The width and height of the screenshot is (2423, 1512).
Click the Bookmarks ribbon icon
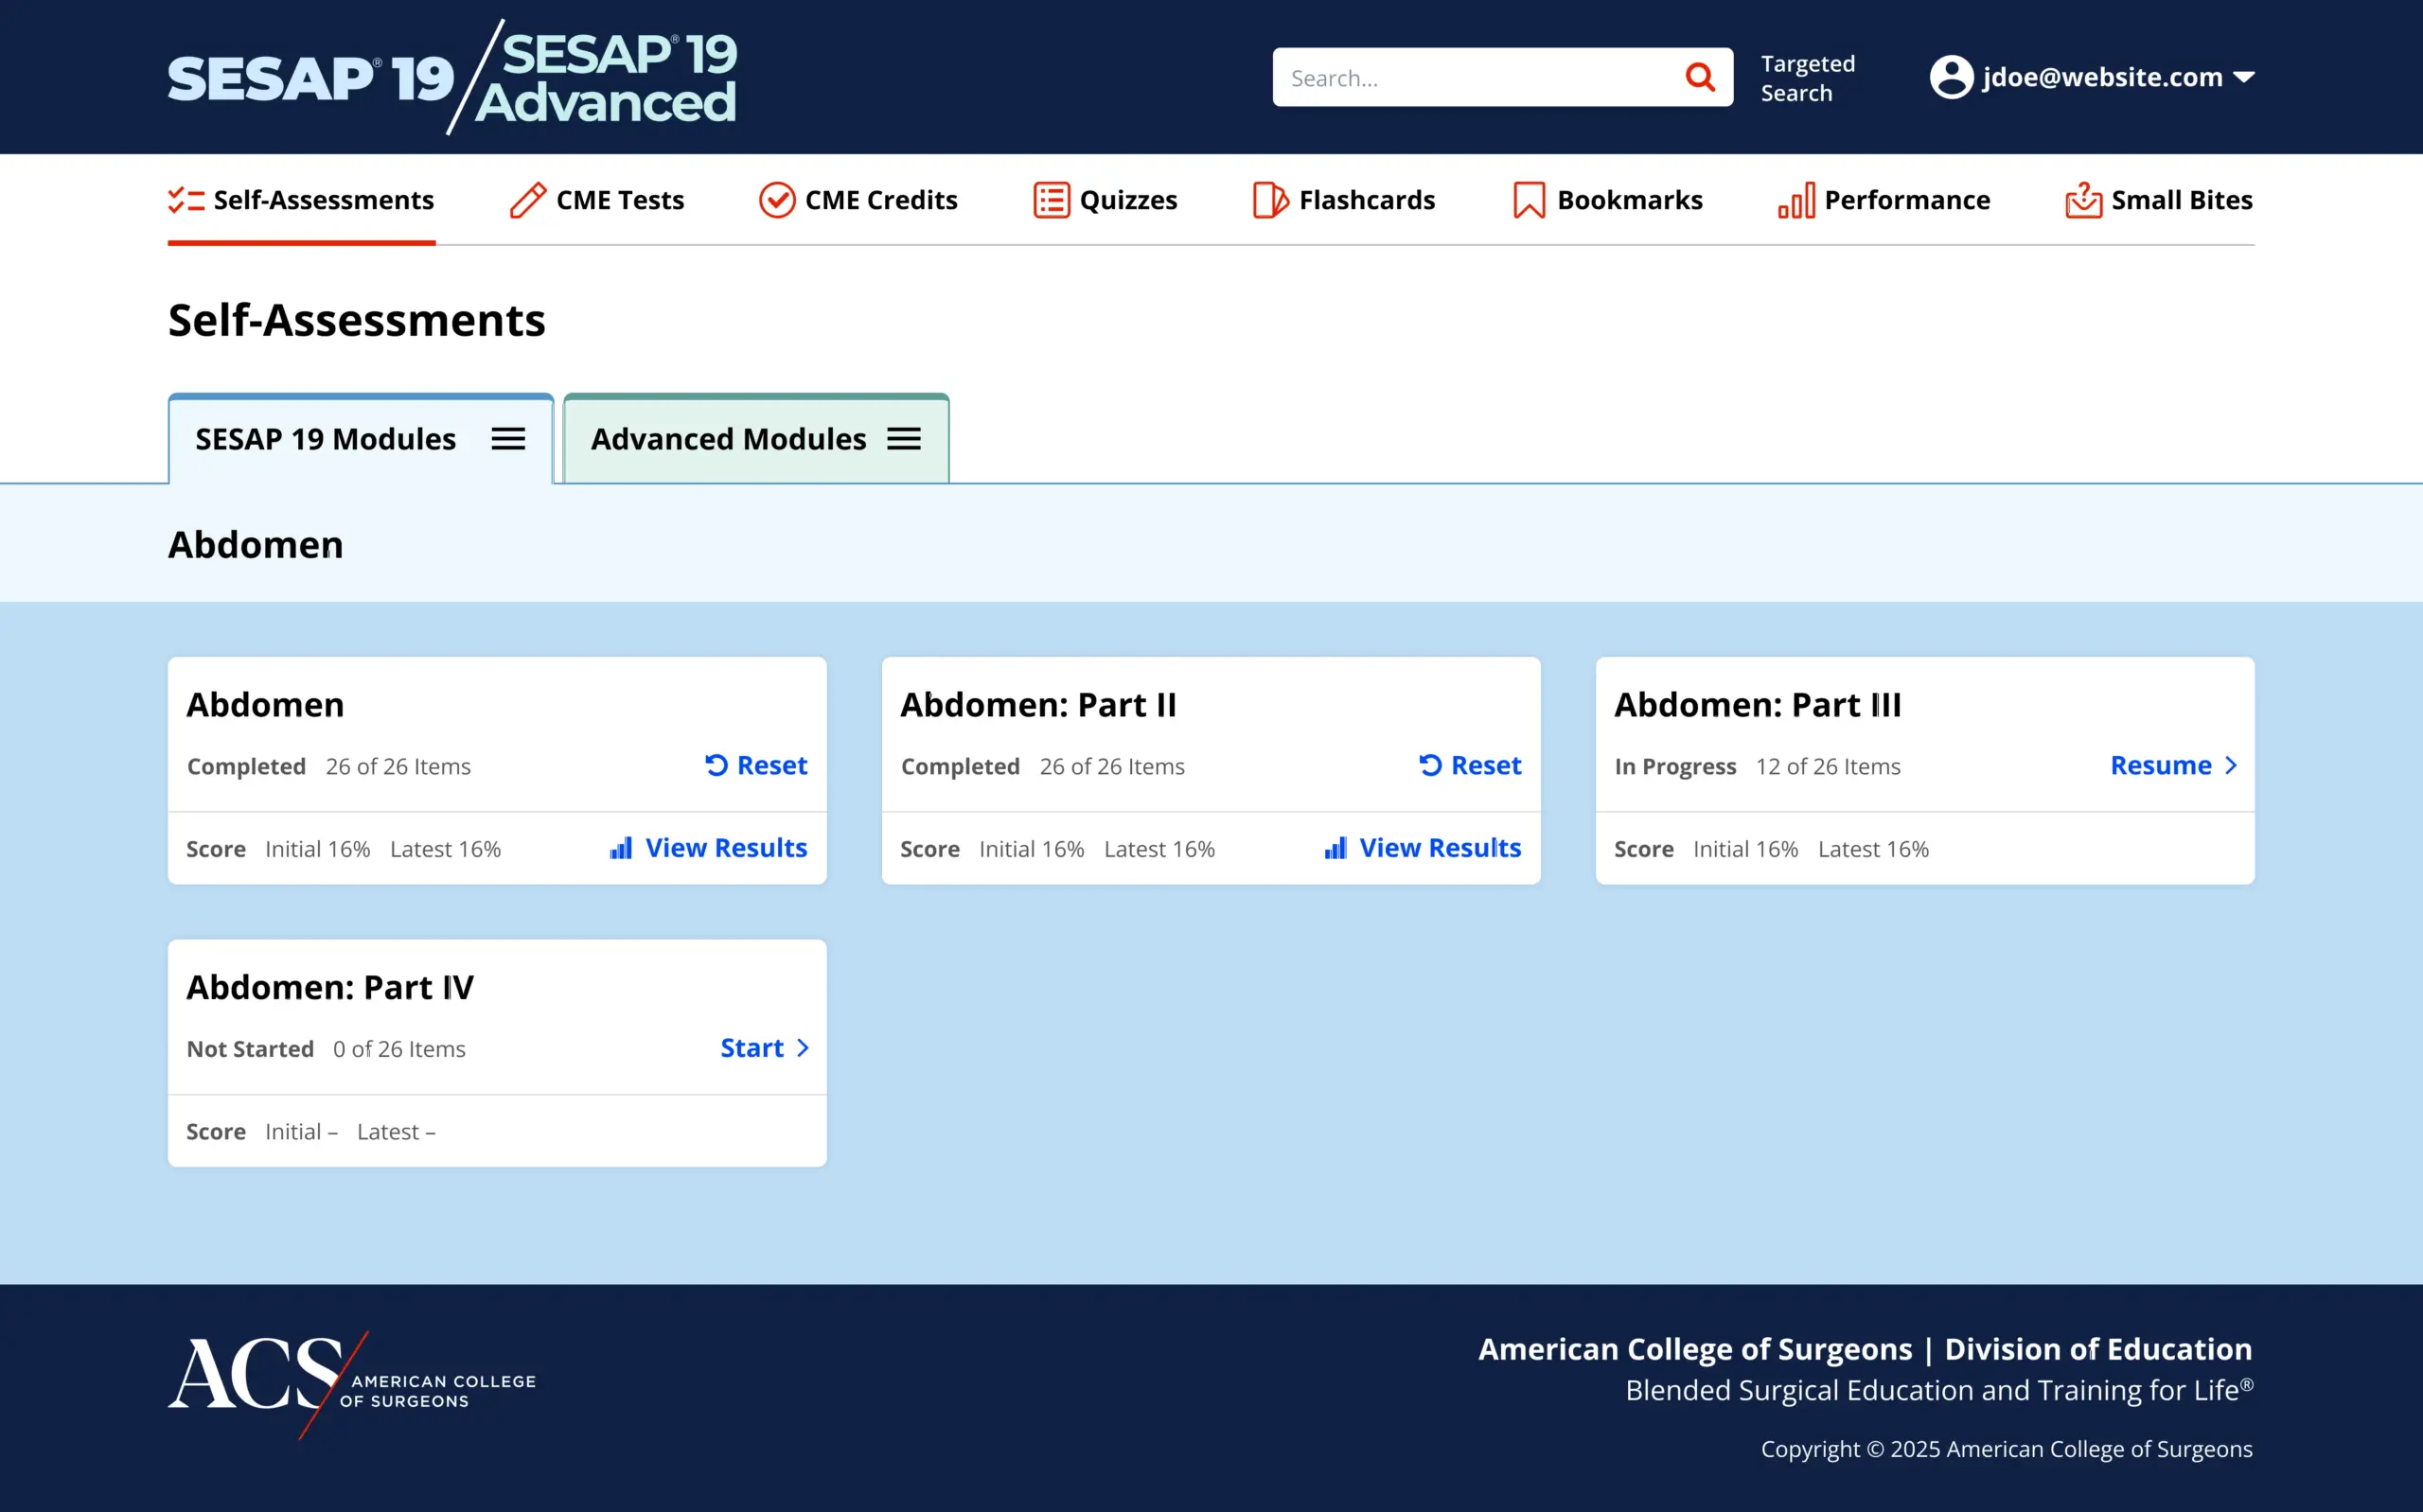[x=1529, y=200]
